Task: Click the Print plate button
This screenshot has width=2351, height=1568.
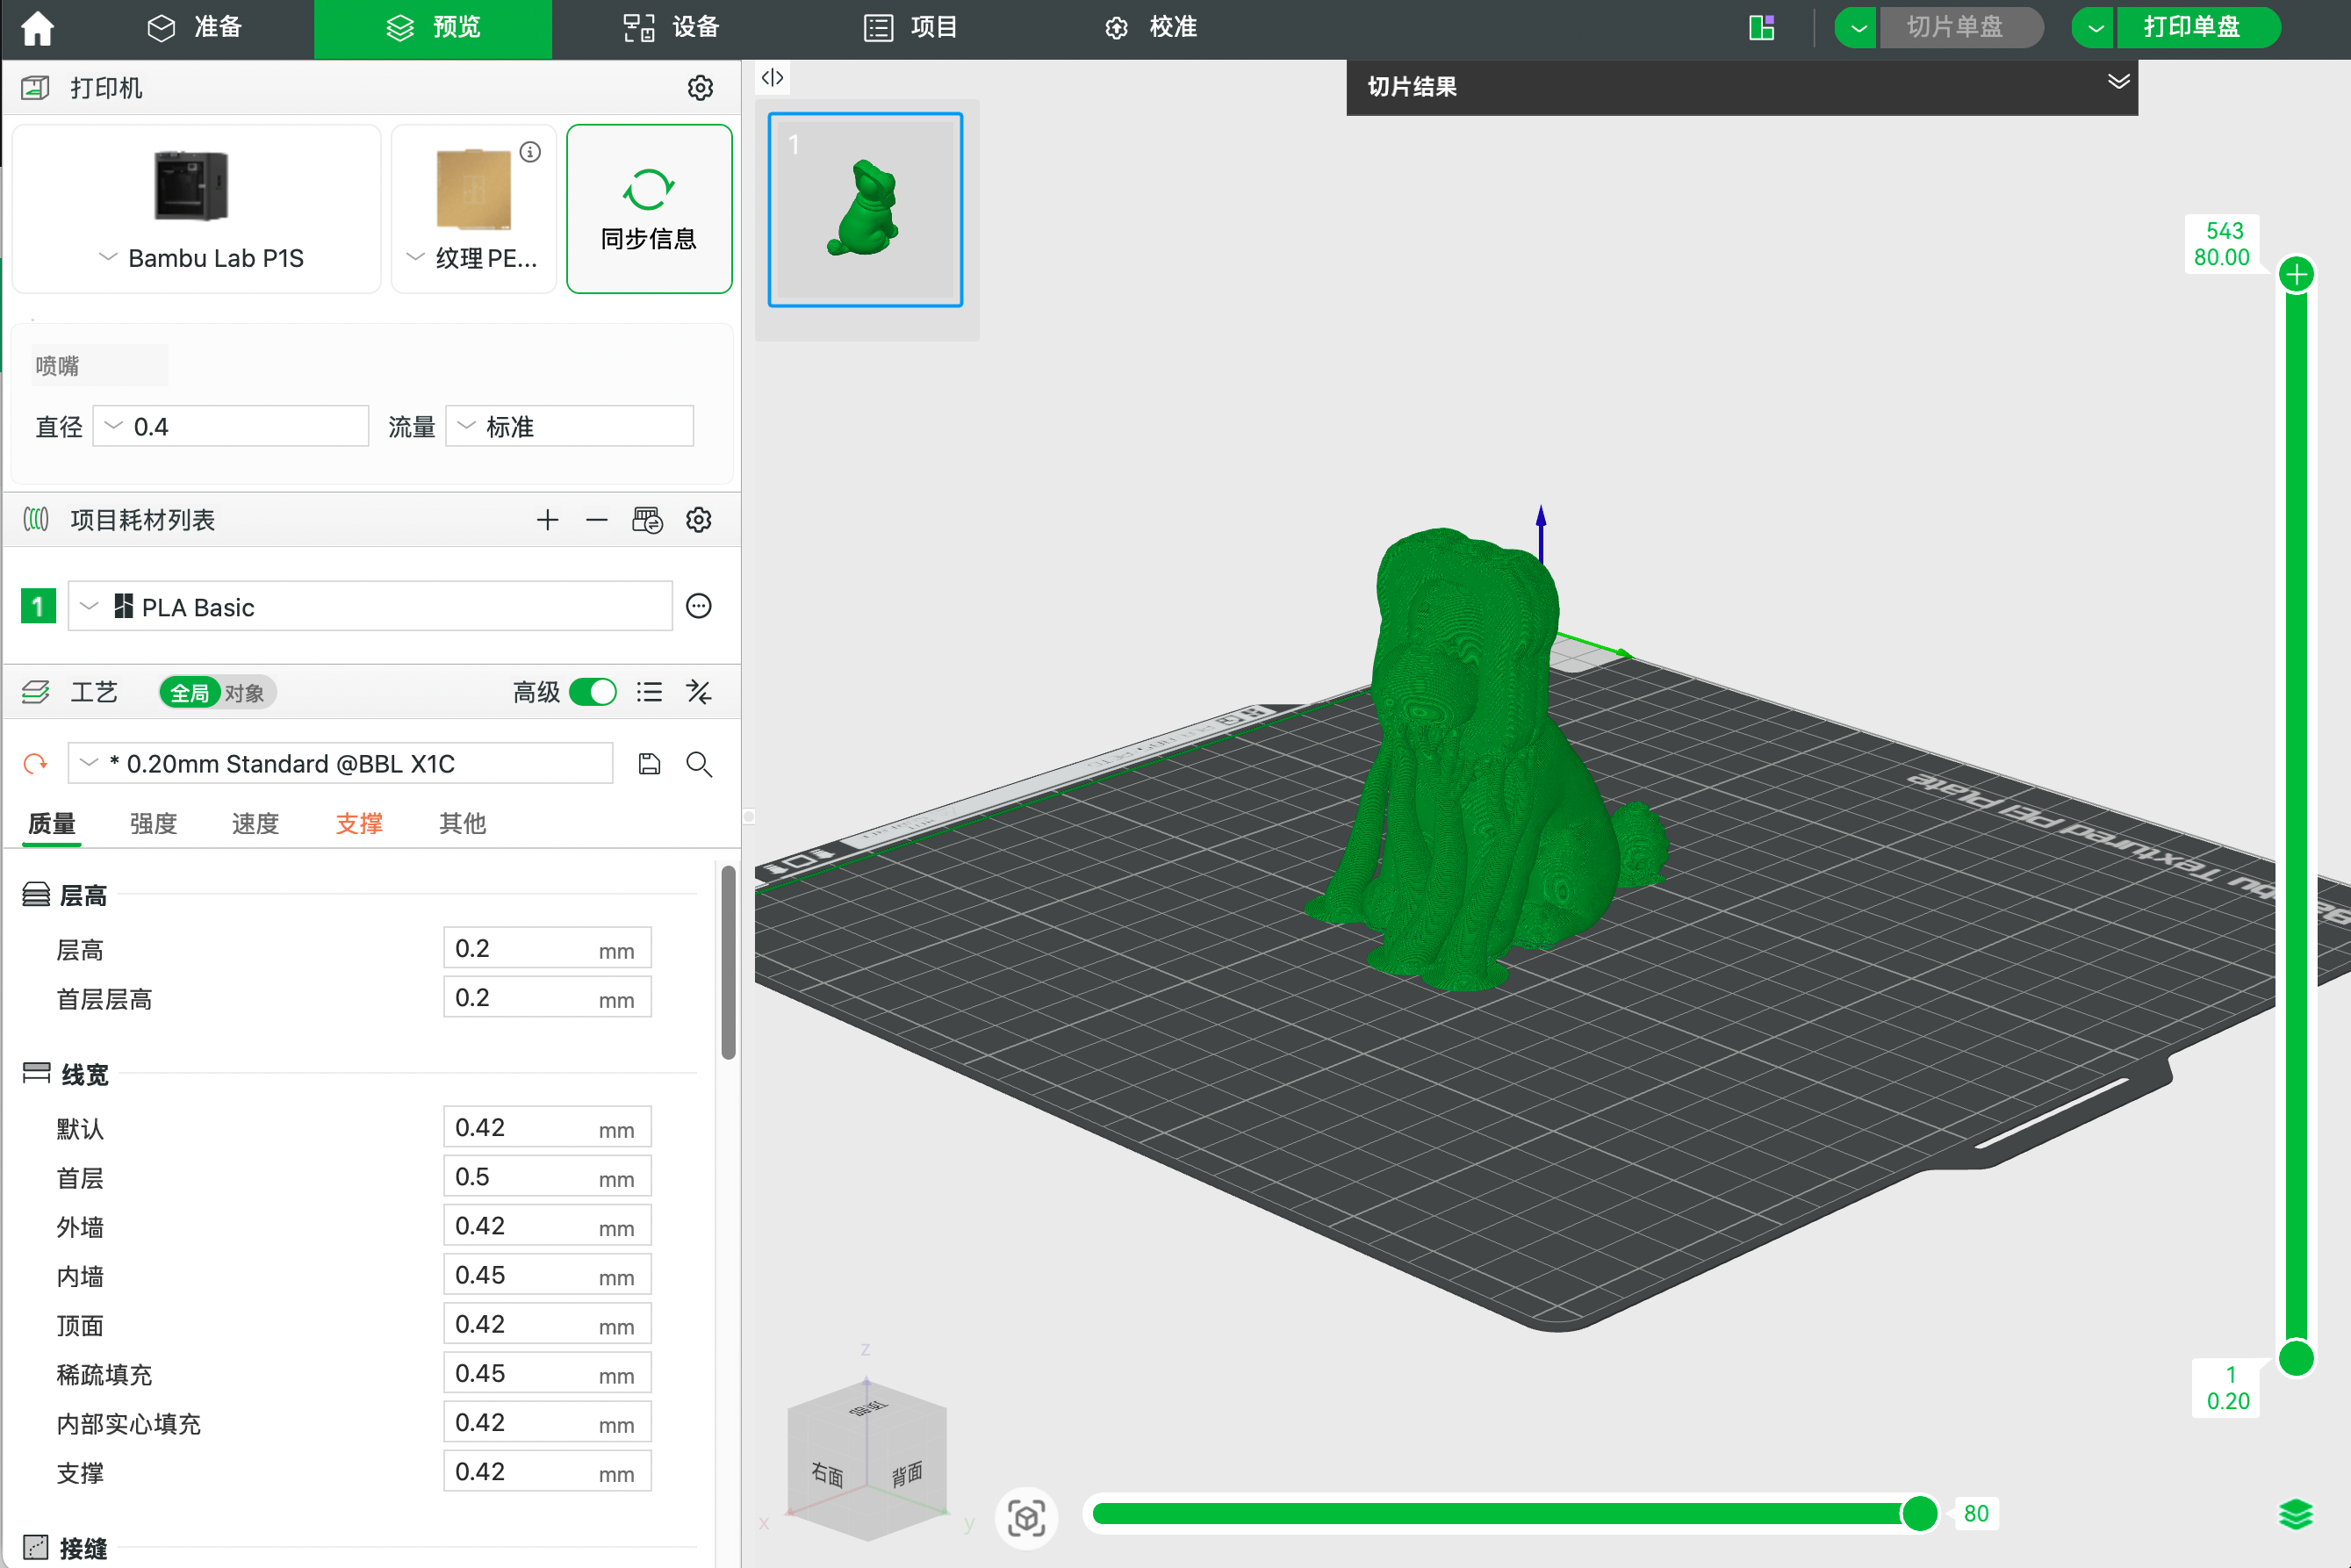Action: tap(2198, 28)
